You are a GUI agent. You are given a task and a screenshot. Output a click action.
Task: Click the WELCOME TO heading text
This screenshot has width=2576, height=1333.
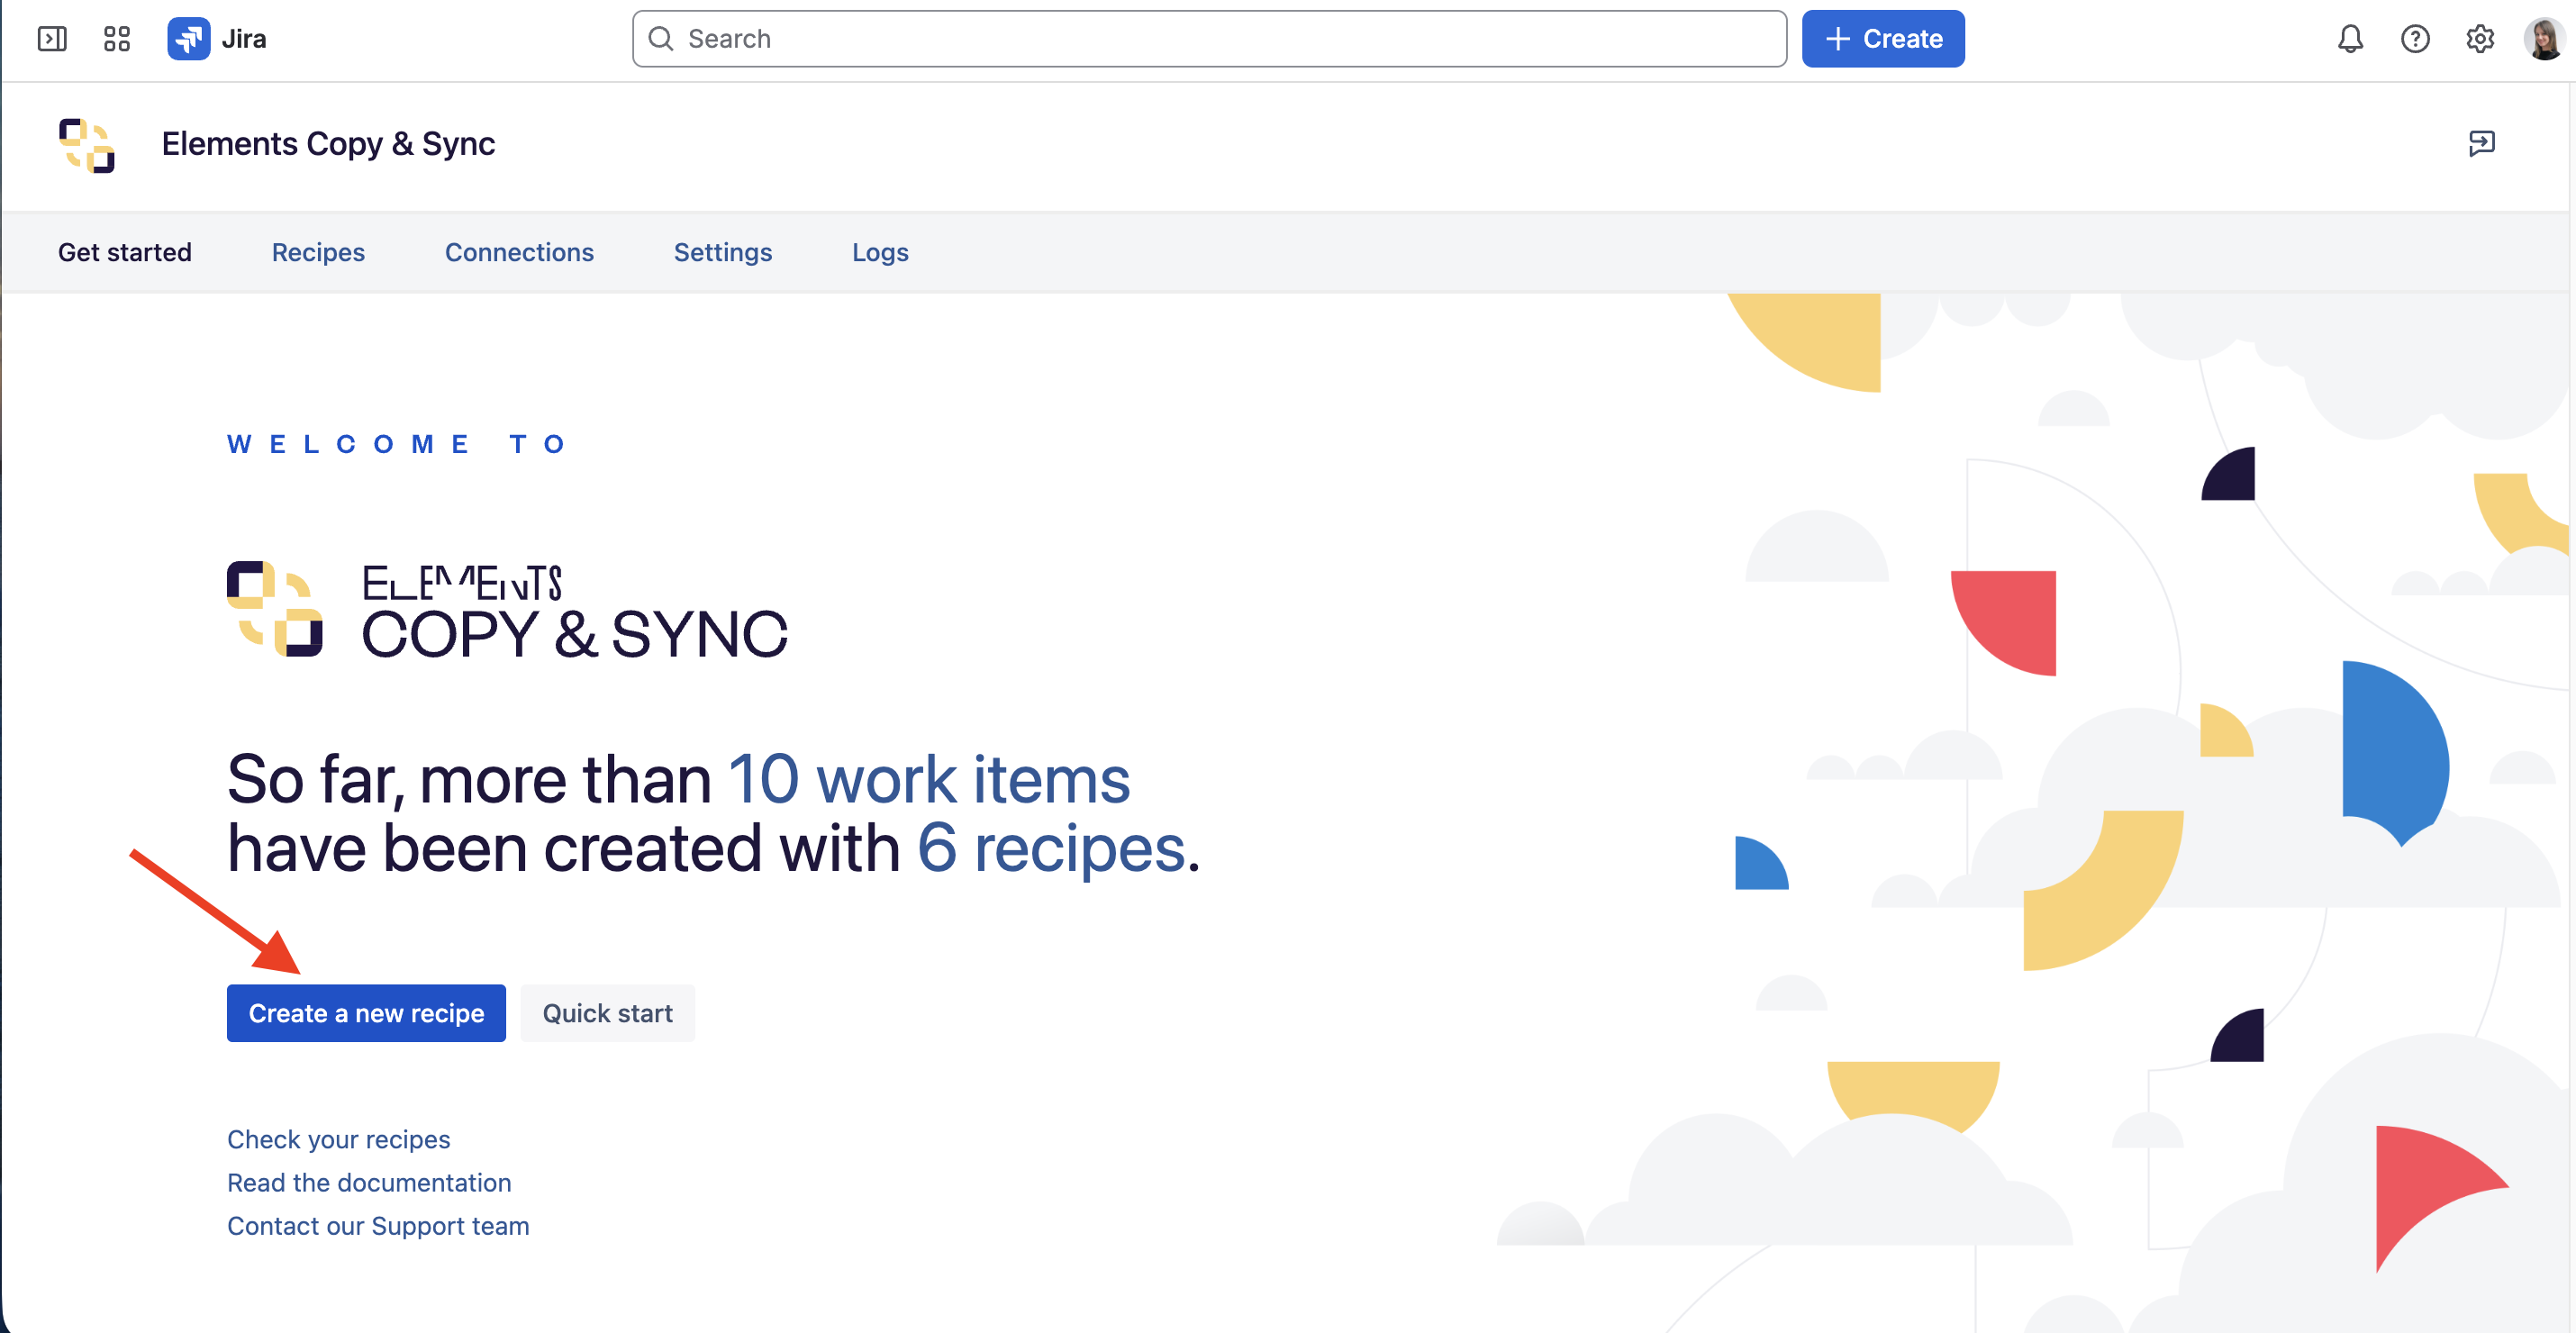(398, 444)
